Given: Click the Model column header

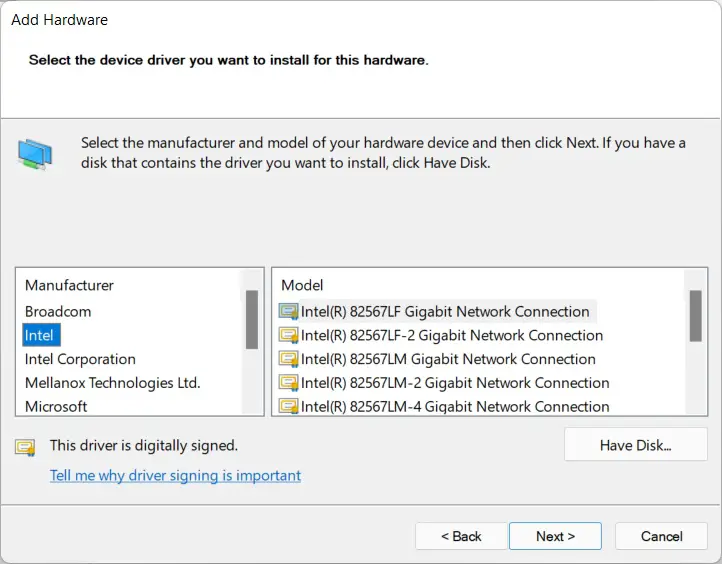Looking at the screenshot, I should [302, 285].
